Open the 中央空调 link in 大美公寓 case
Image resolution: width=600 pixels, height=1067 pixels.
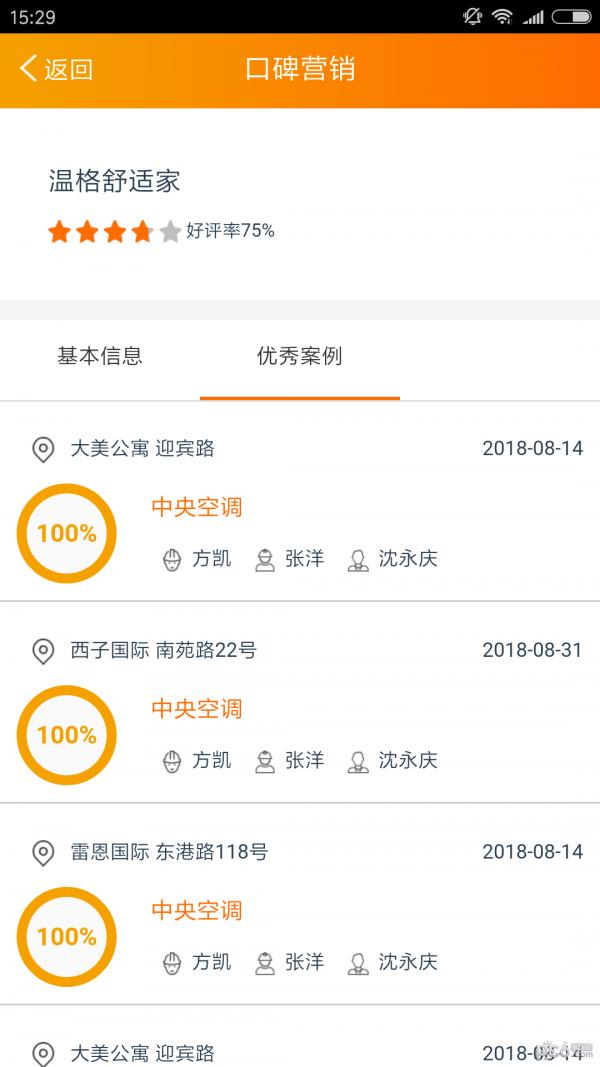197,507
